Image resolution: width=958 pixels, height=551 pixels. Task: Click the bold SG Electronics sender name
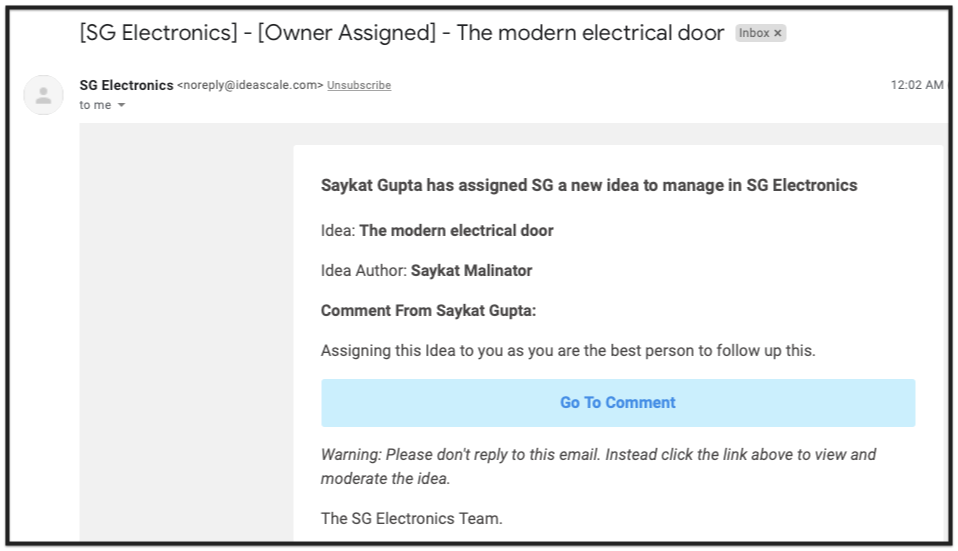pyautogui.click(x=126, y=86)
